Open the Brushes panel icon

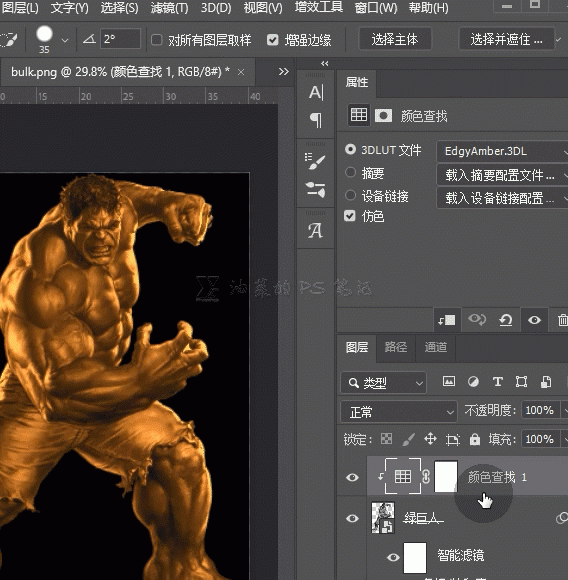[x=315, y=161]
